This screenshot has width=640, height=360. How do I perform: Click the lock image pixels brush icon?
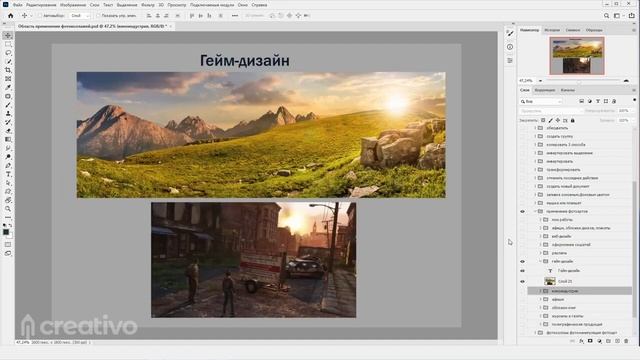(551, 120)
